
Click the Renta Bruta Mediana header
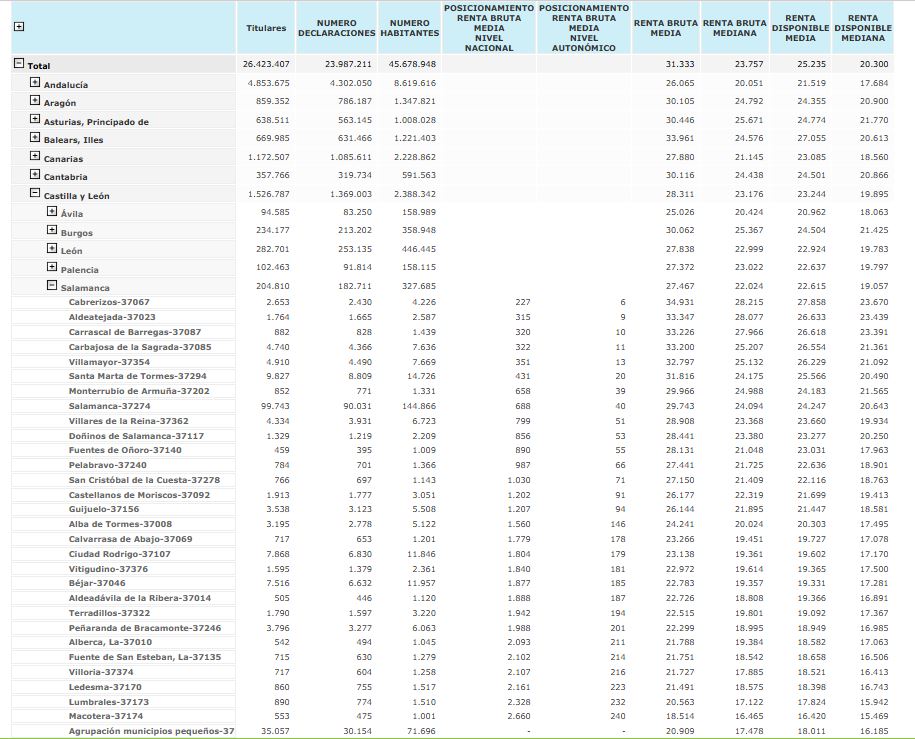(734, 28)
